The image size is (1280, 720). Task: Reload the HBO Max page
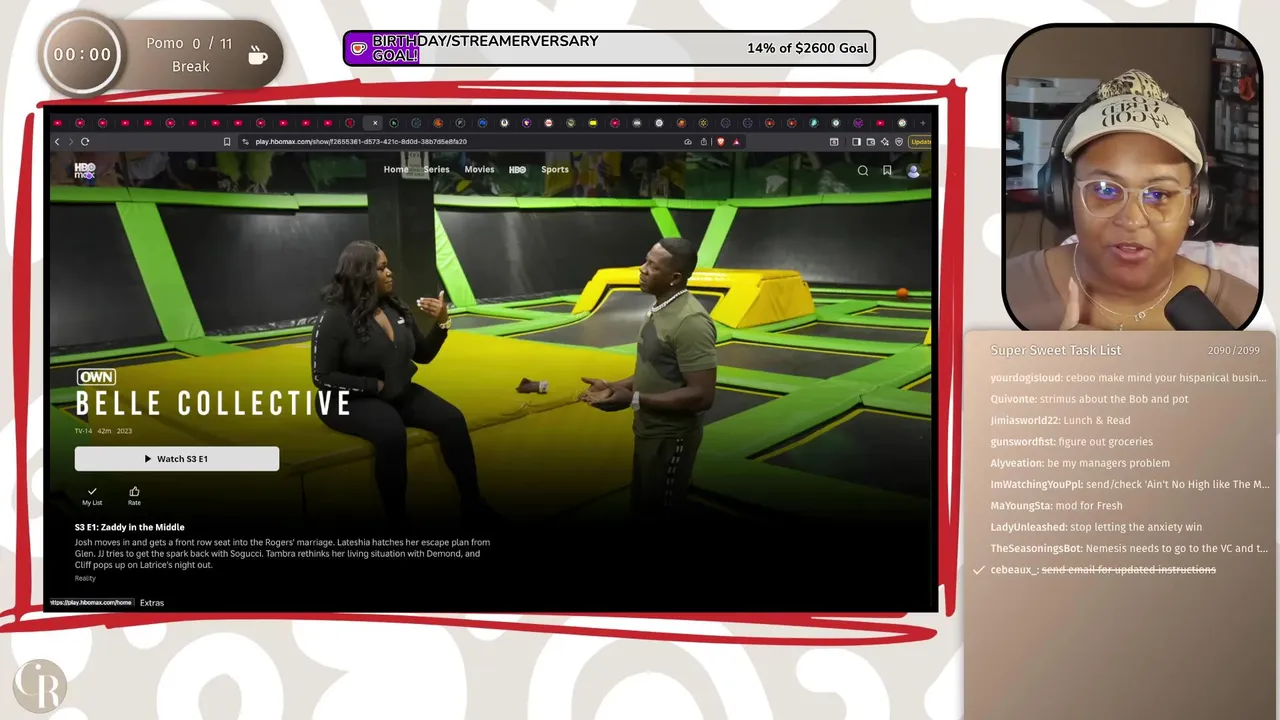[x=85, y=142]
